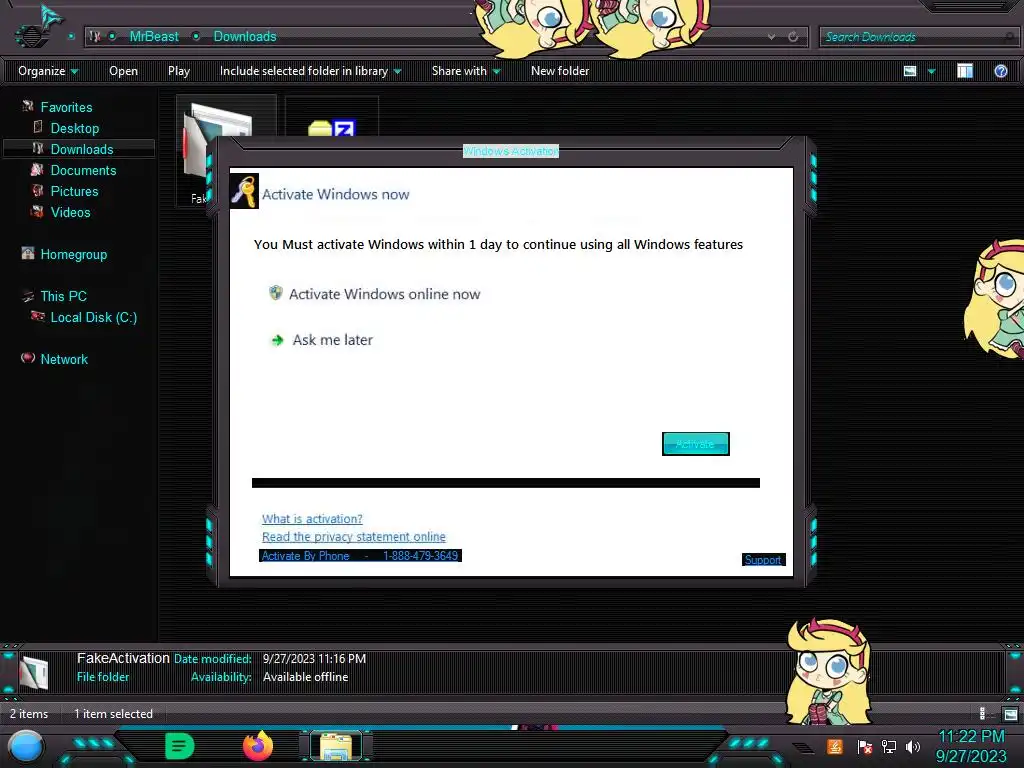Click the Availability label in the details pane

221,677
